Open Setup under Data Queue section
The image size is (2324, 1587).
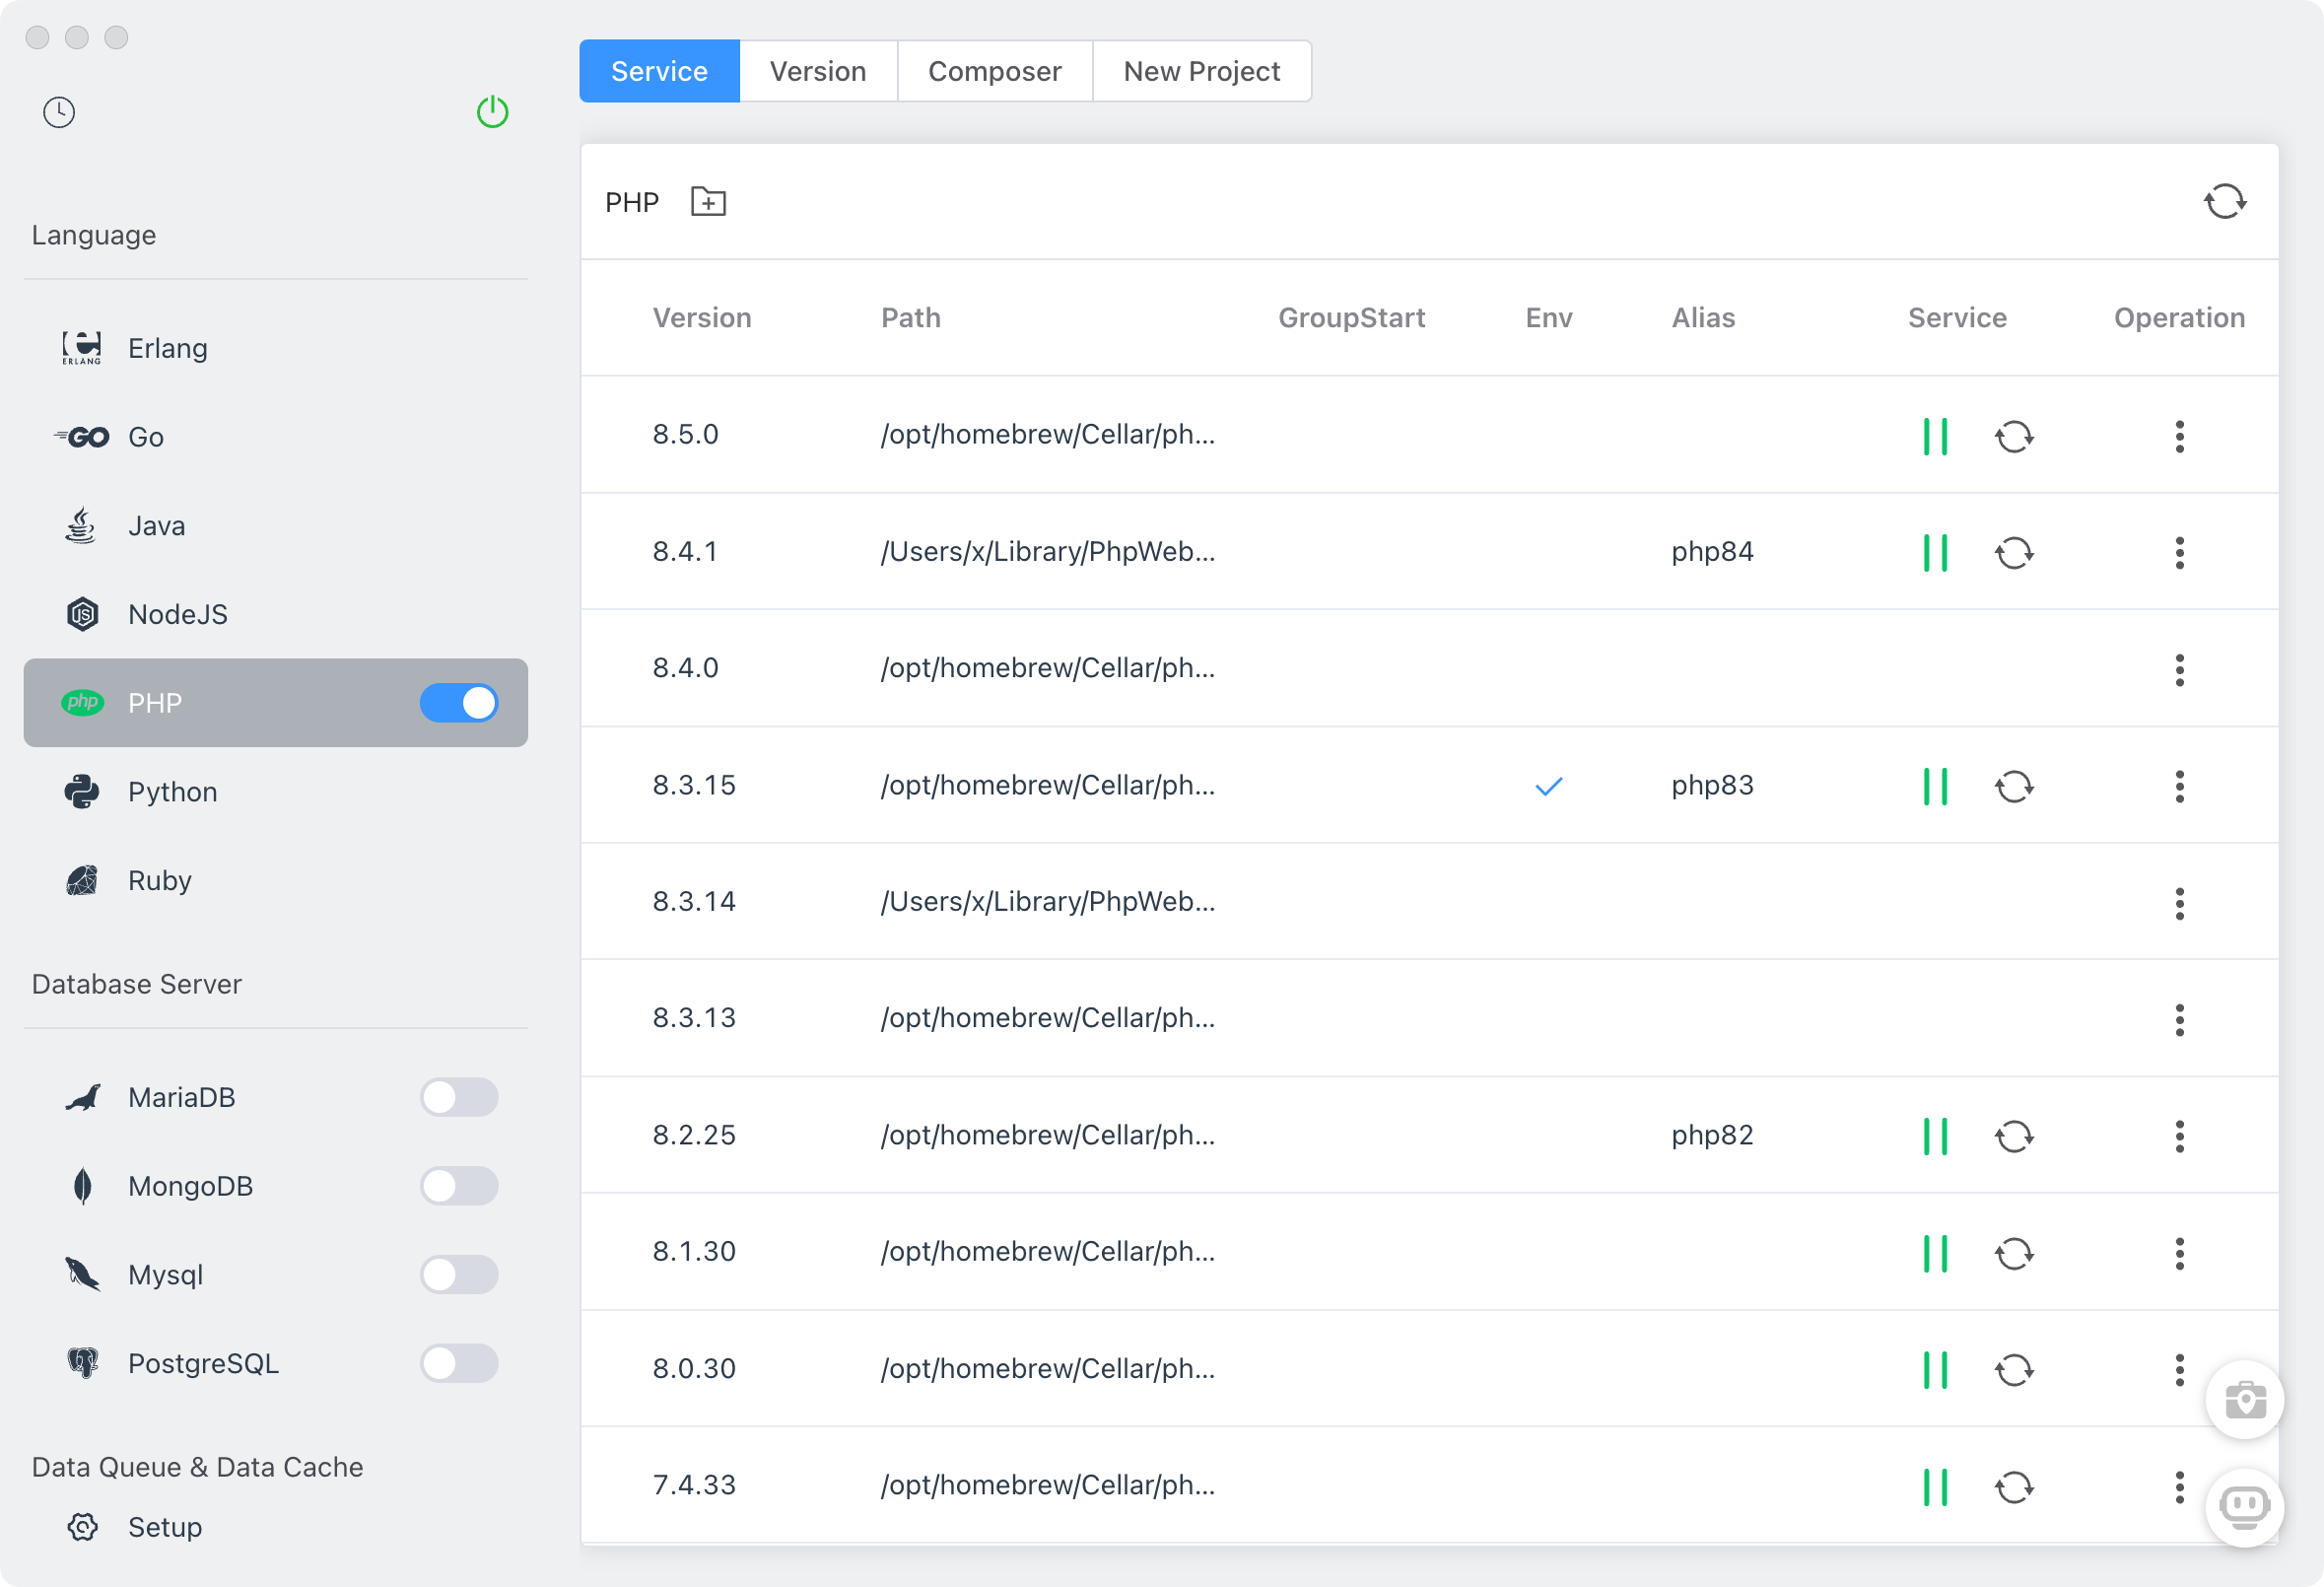pyautogui.click(x=164, y=1527)
